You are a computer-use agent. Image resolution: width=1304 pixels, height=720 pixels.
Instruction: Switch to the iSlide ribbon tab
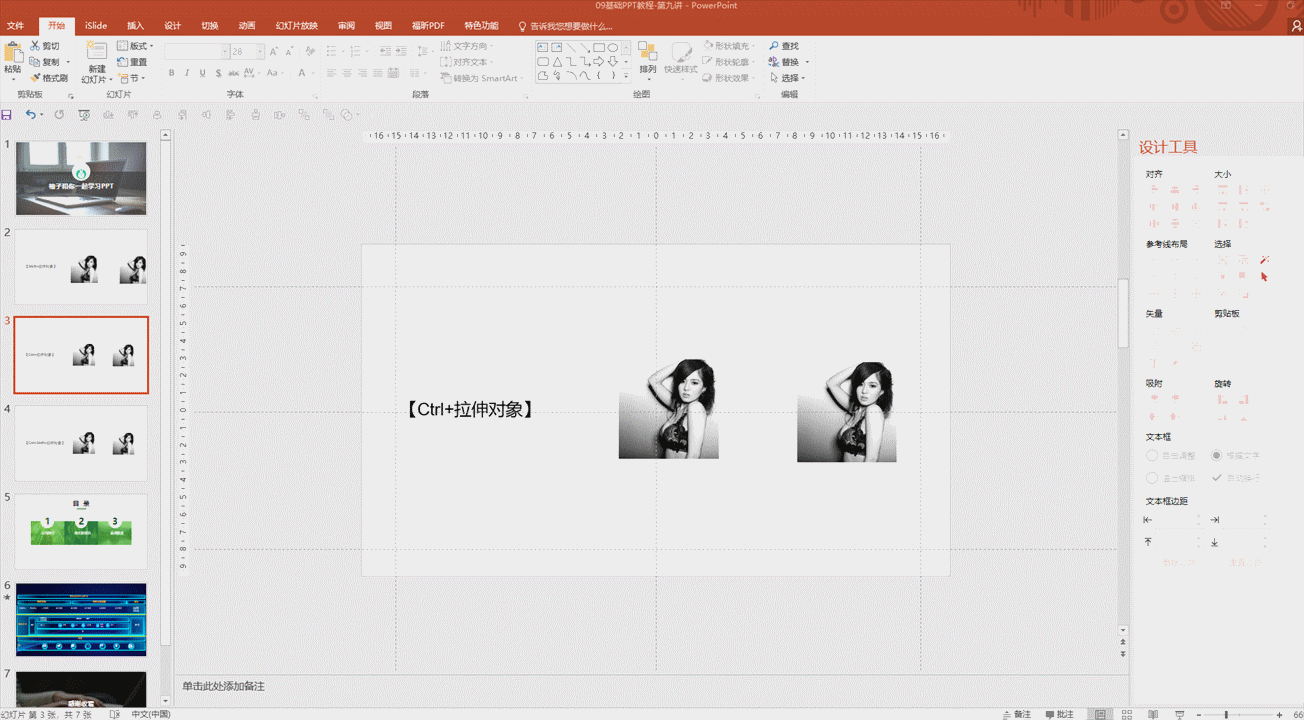pos(95,26)
